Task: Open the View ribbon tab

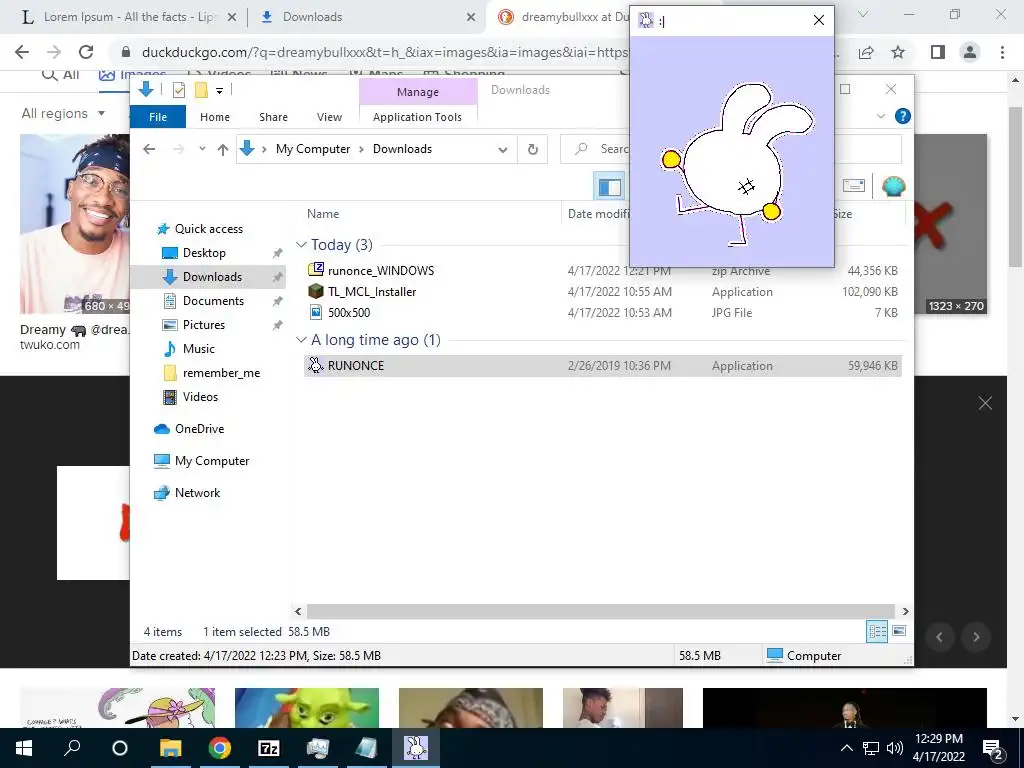Action: pos(329,117)
